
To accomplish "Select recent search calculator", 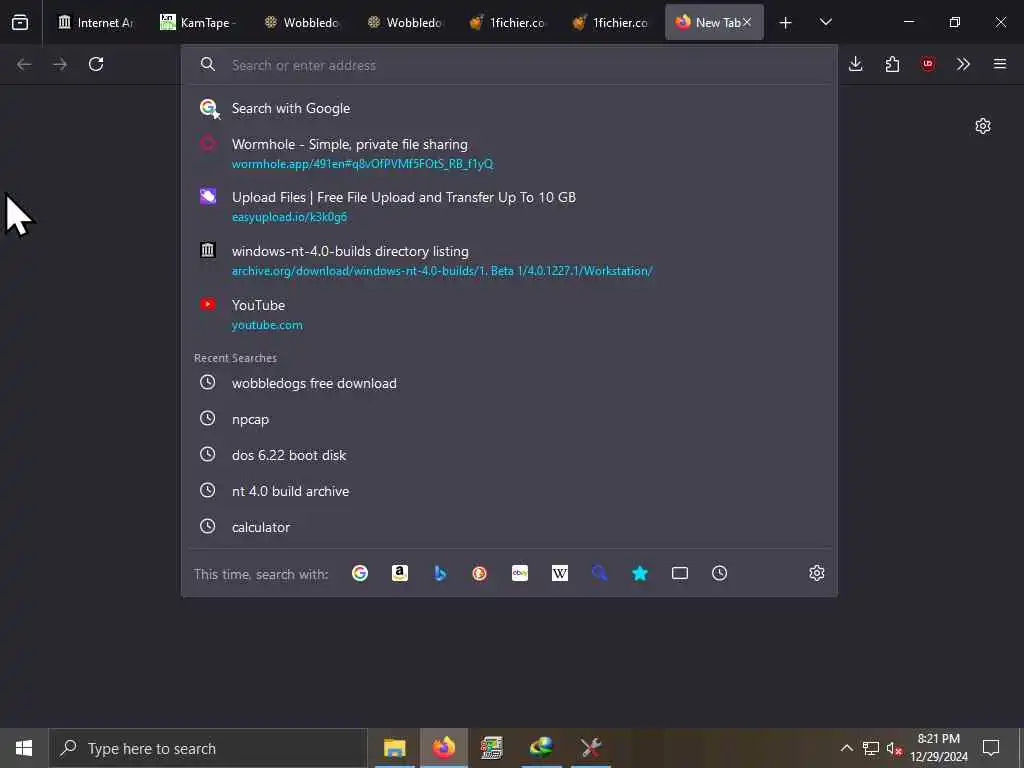I will pyautogui.click(x=509, y=527).
